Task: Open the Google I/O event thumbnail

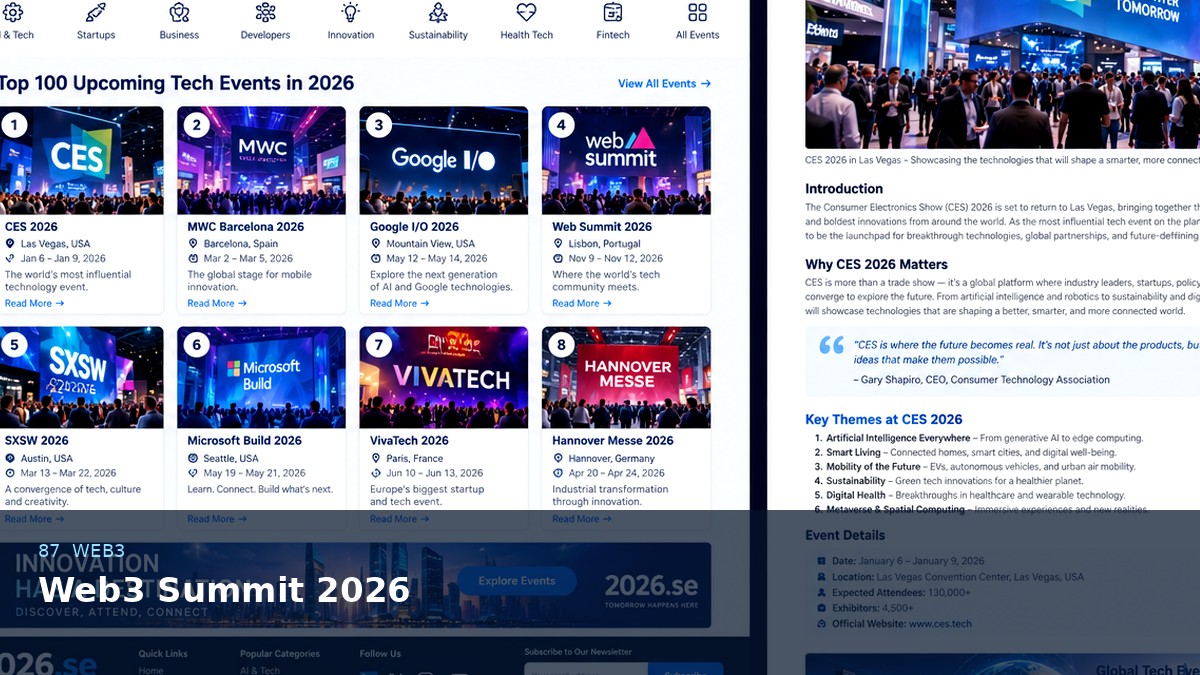Action: 444,160
